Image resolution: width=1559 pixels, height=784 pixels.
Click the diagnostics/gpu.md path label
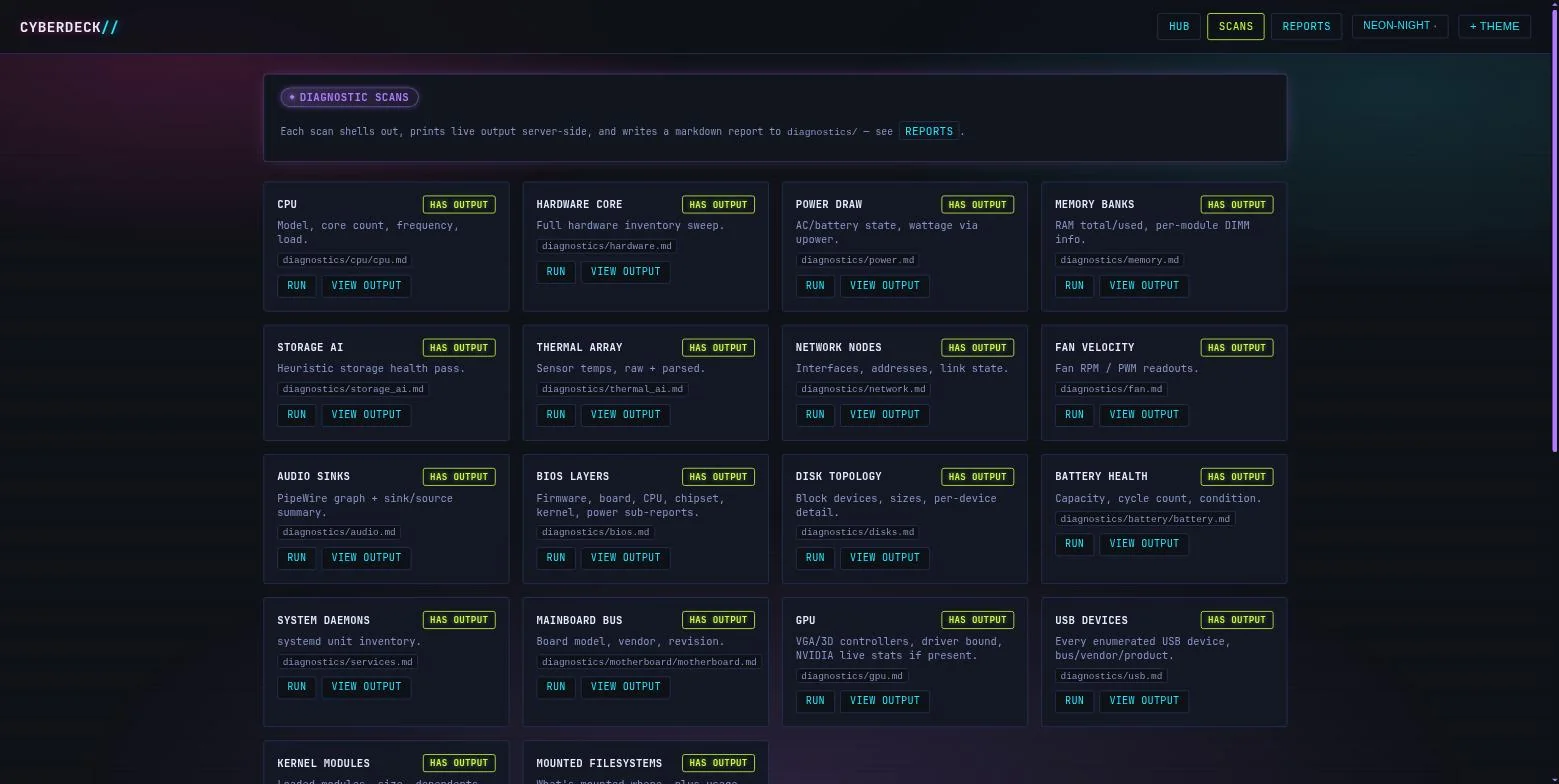coord(851,675)
